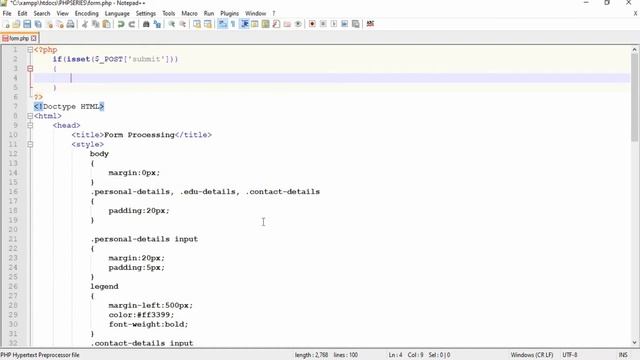Click the color:#ff3399; line
The width and height of the screenshot is (640, 360).
click(141, 315)
